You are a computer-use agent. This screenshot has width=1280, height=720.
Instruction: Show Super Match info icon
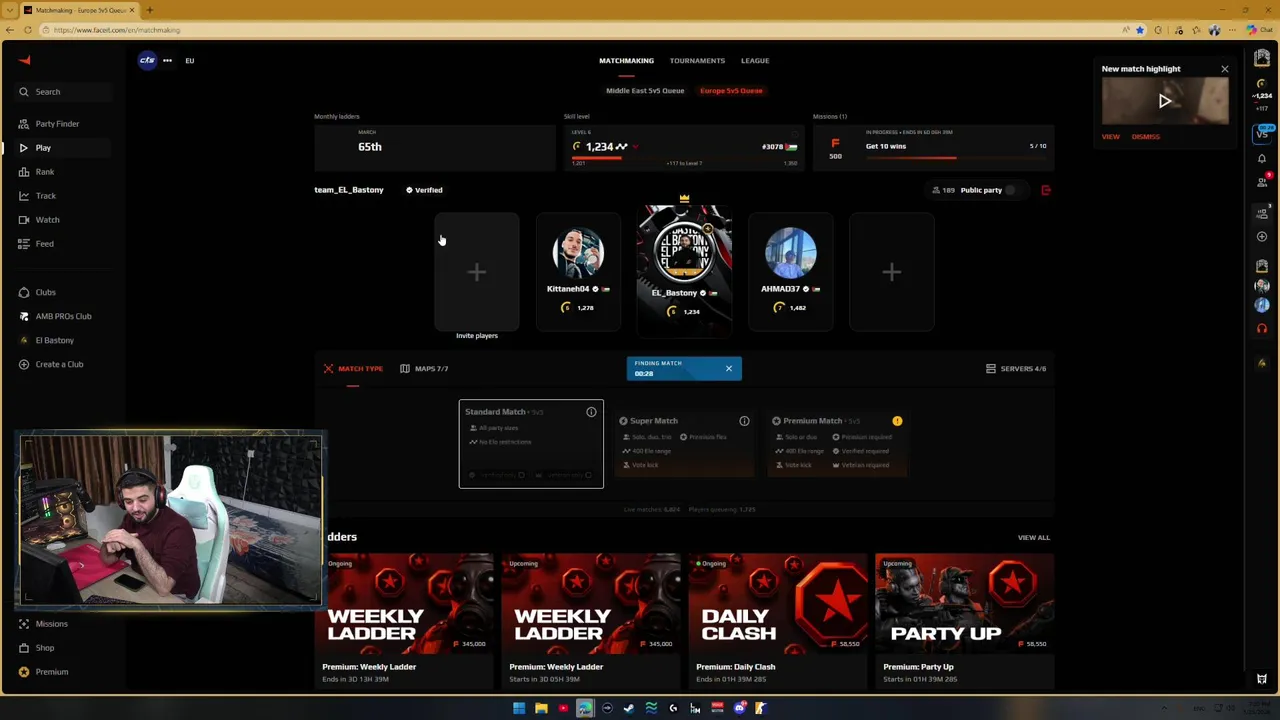(x=744, y=421)
